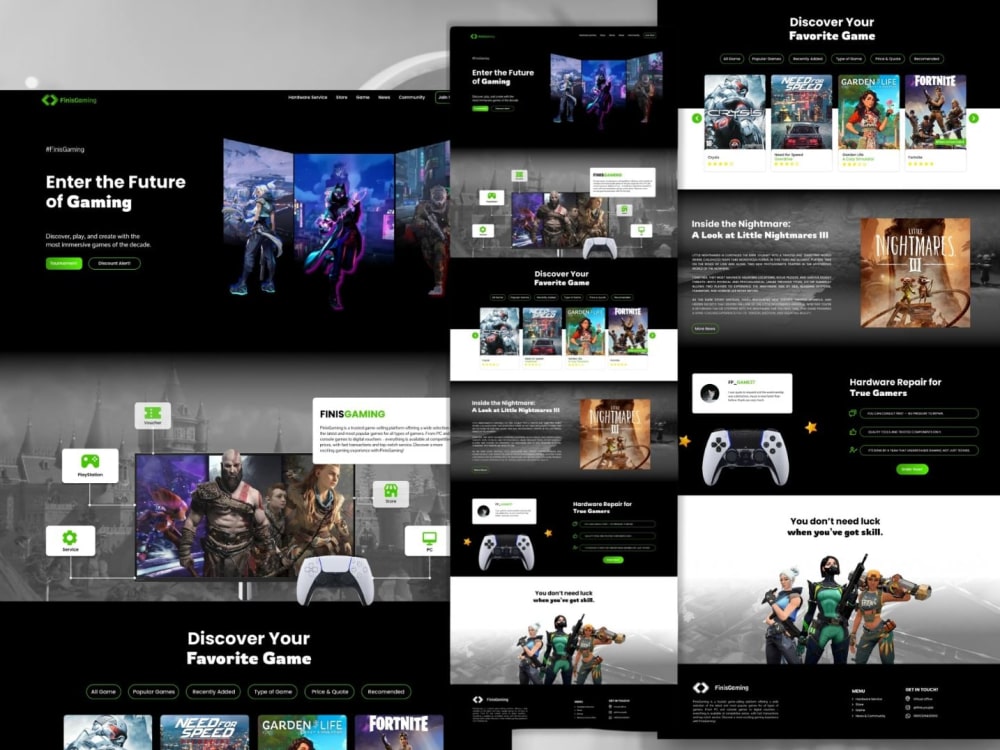Select the PlayStation gamepad icon in the middle mockup
The image size is (1000, 750).
[492, 197]
